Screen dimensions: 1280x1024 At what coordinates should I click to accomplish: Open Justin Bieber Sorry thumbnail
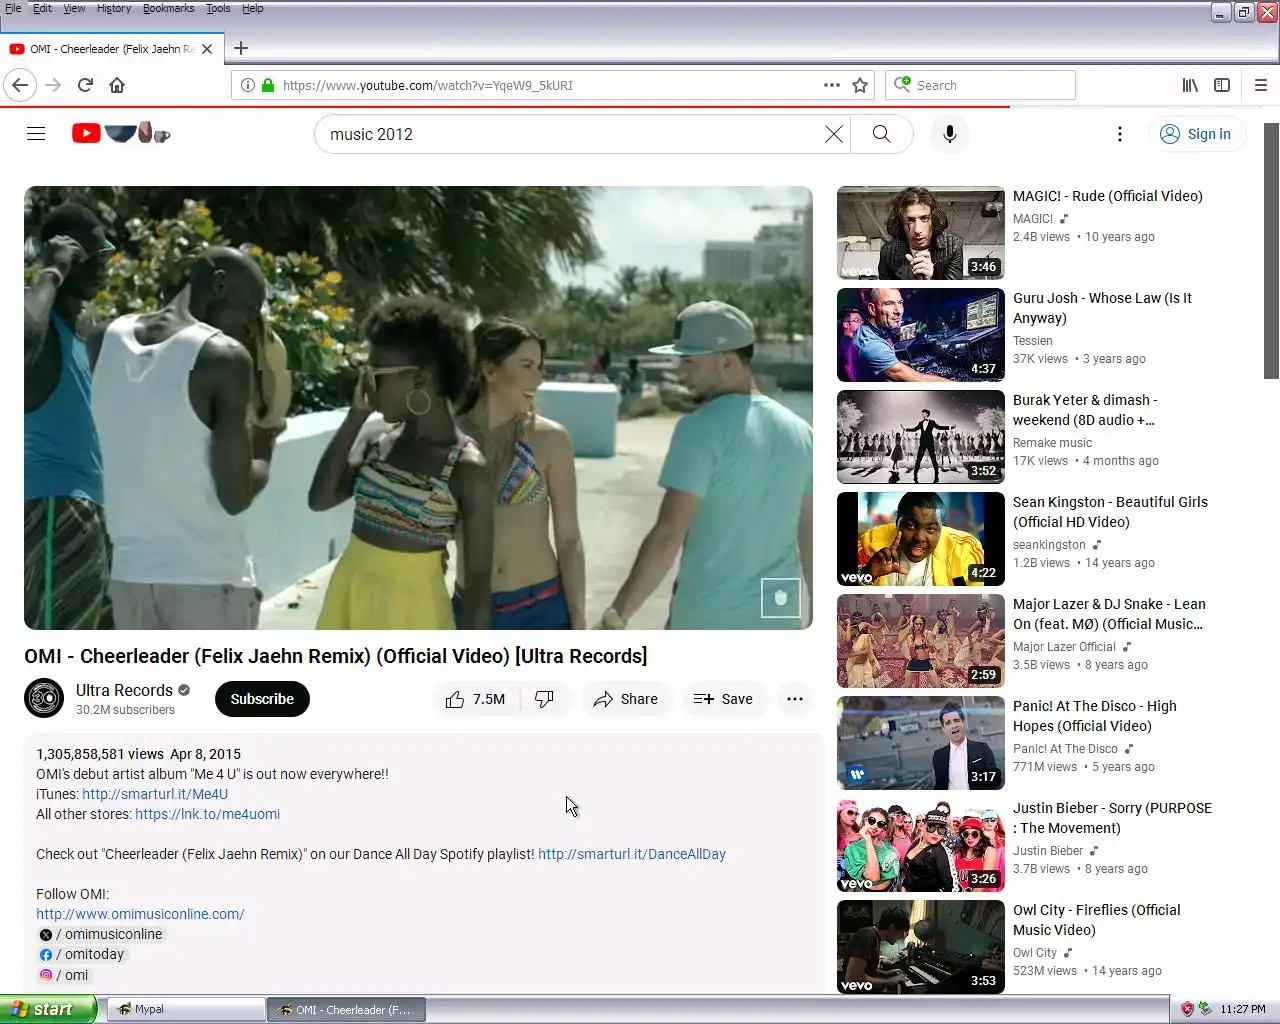[921, 845]
